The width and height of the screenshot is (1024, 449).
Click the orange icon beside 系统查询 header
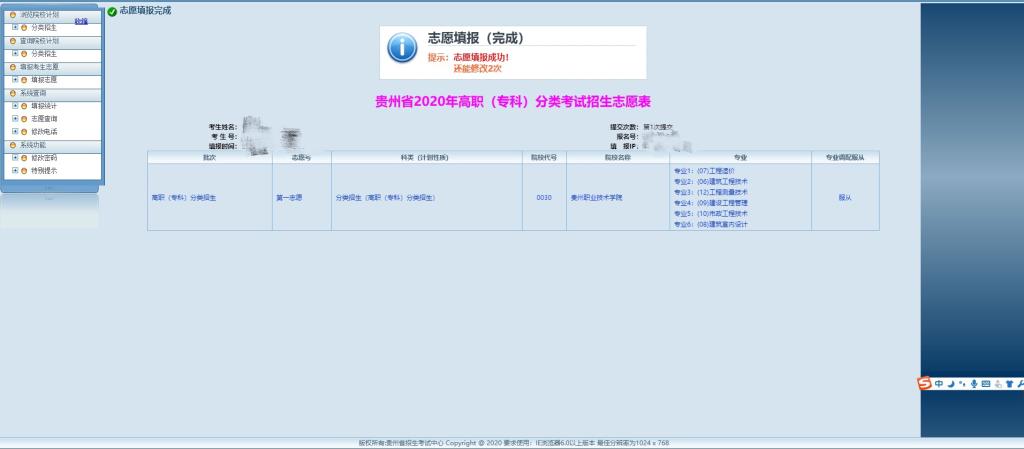point(12,93)
